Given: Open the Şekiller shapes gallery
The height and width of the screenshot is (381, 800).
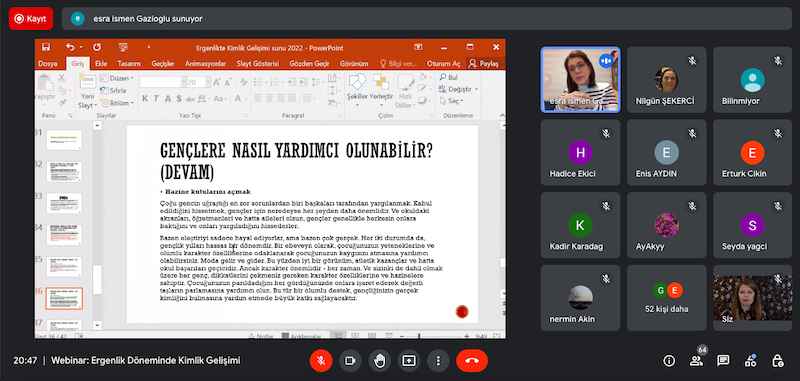Looking at the screenshot, I should 357,91.
